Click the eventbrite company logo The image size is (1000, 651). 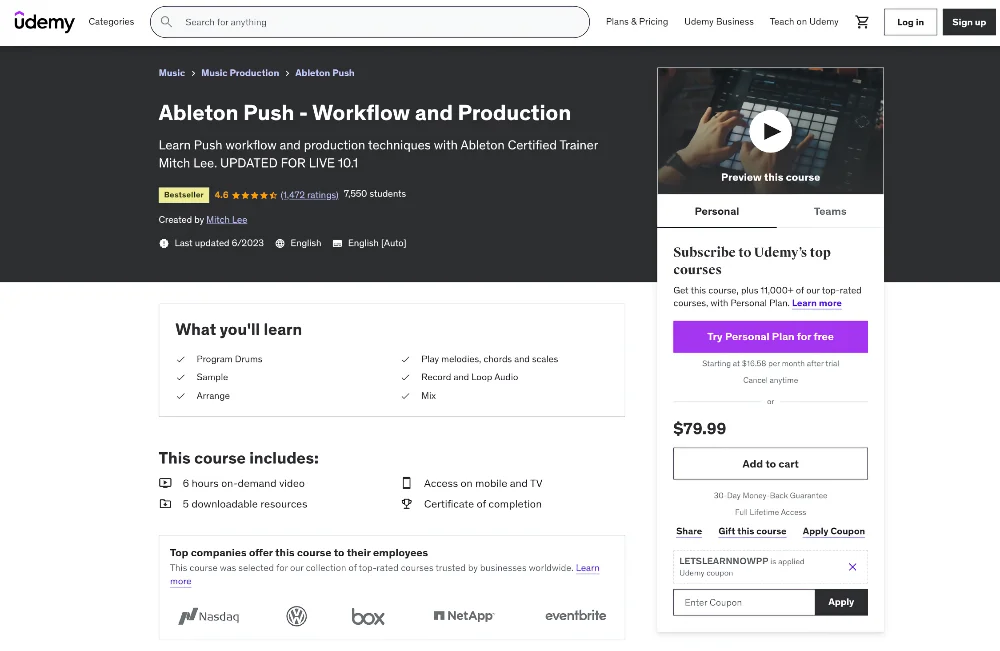click(x=575, y=616)
